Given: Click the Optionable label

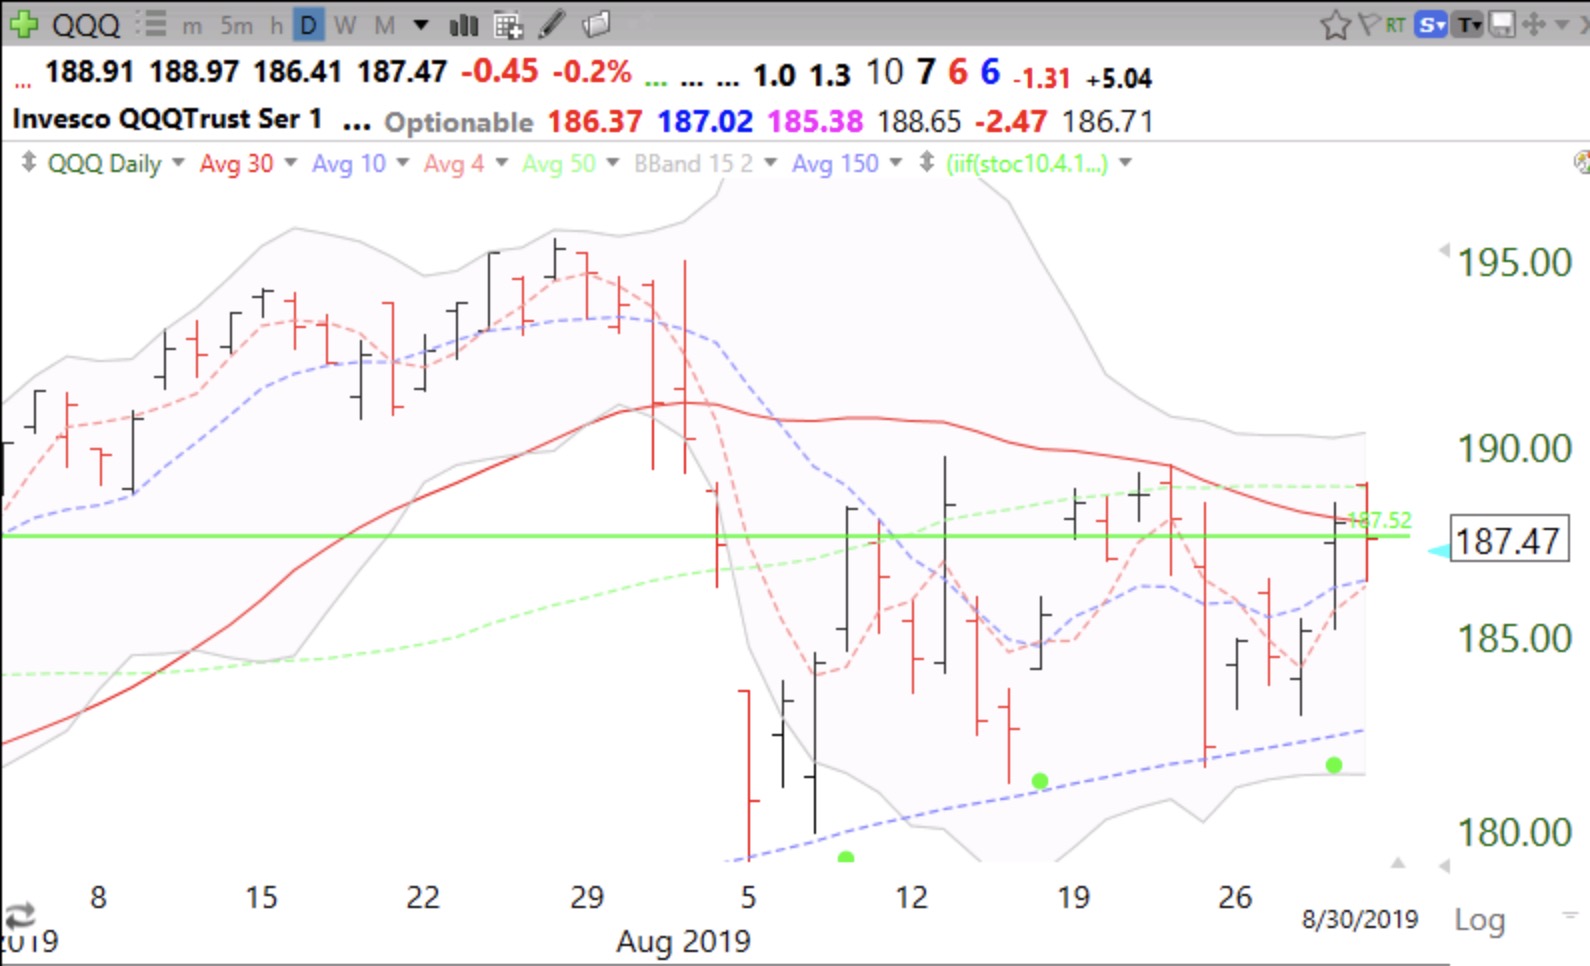Looking at the screenshot, I should coord(459,122).
